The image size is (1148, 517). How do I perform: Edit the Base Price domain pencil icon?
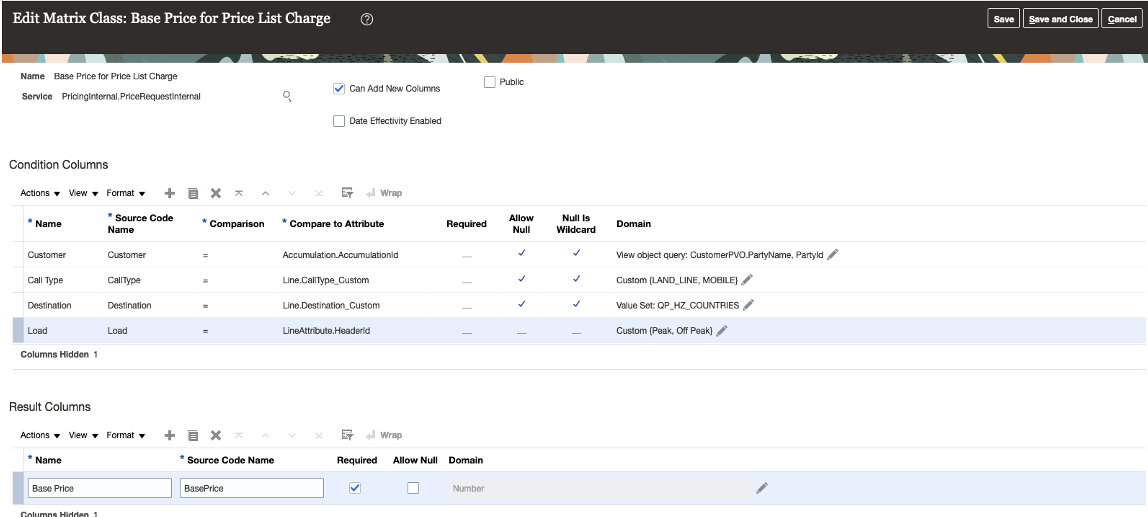click(762, 488)
